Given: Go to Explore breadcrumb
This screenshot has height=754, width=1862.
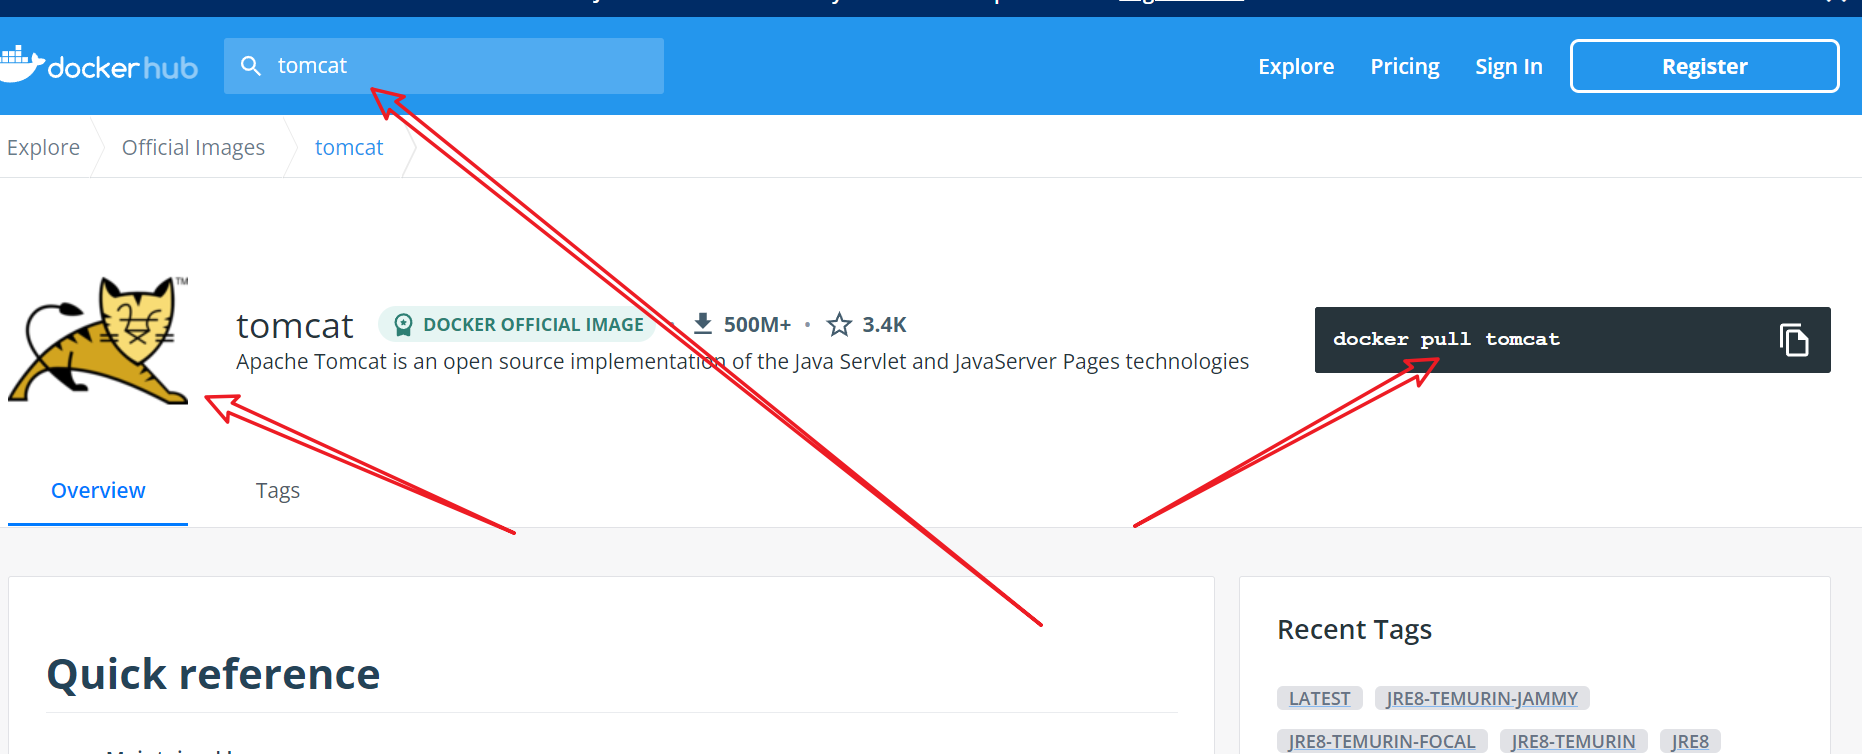Looking at the screenshot, I should pyautogui.click(x=43, y=147).
